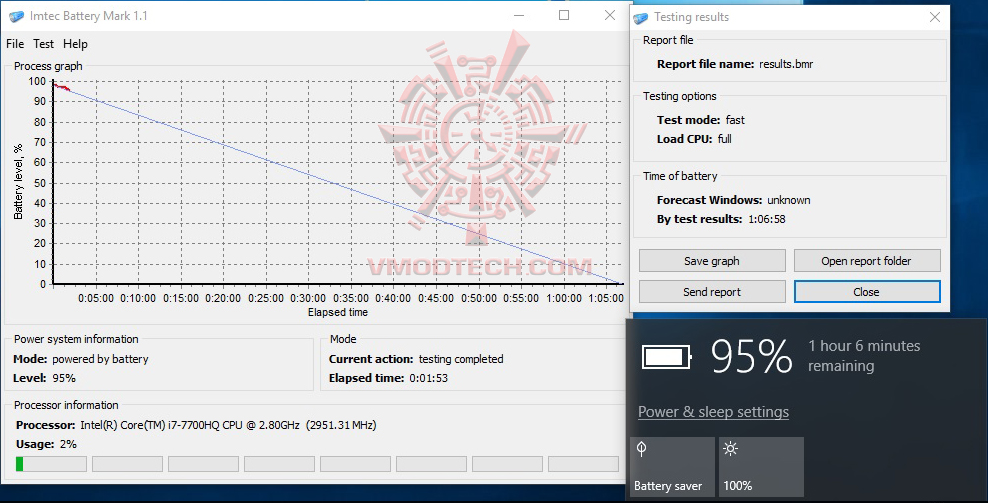Maximize the Imtec Battery Mark window
The height and width of the screenshot is (503, 988).
[564, 15]
